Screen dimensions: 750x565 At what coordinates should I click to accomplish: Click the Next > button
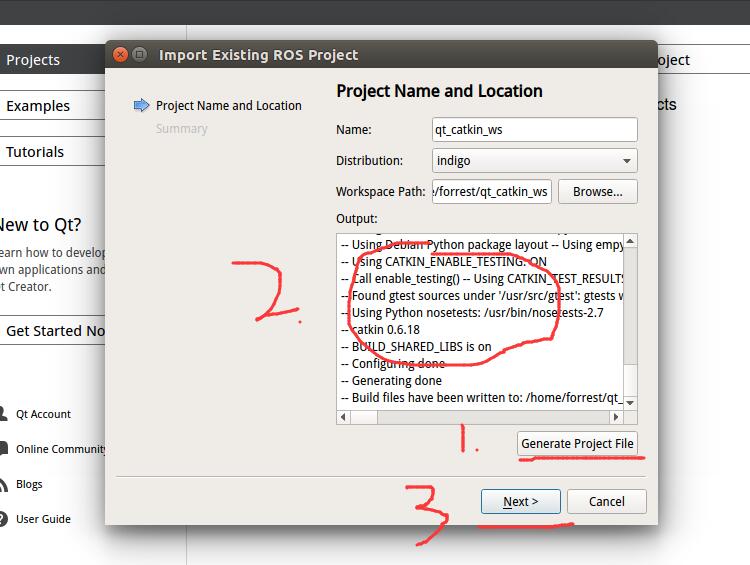(x=520, y=501)
